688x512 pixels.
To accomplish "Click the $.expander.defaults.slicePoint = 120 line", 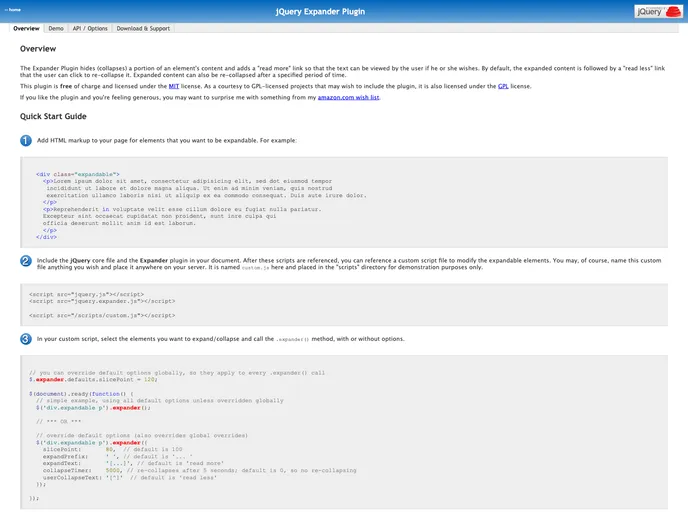I will click(93, 380).
